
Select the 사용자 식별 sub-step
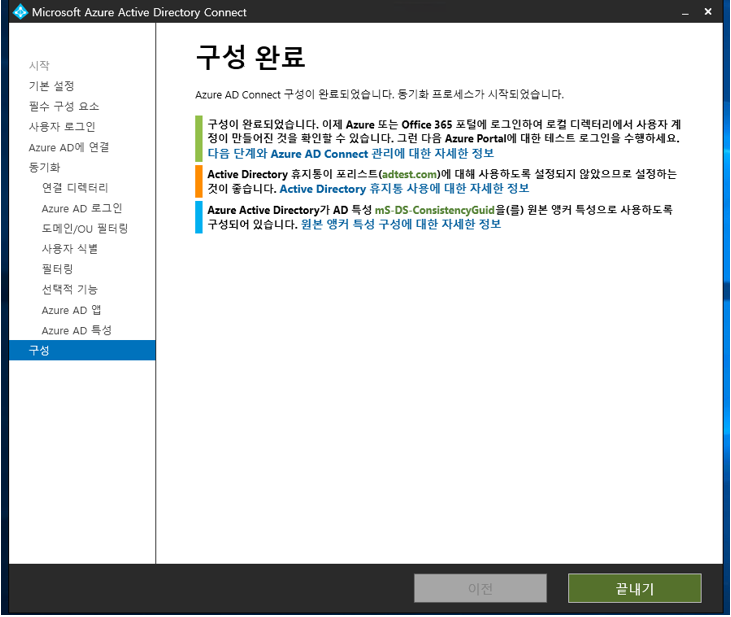(x=69, y=249)
